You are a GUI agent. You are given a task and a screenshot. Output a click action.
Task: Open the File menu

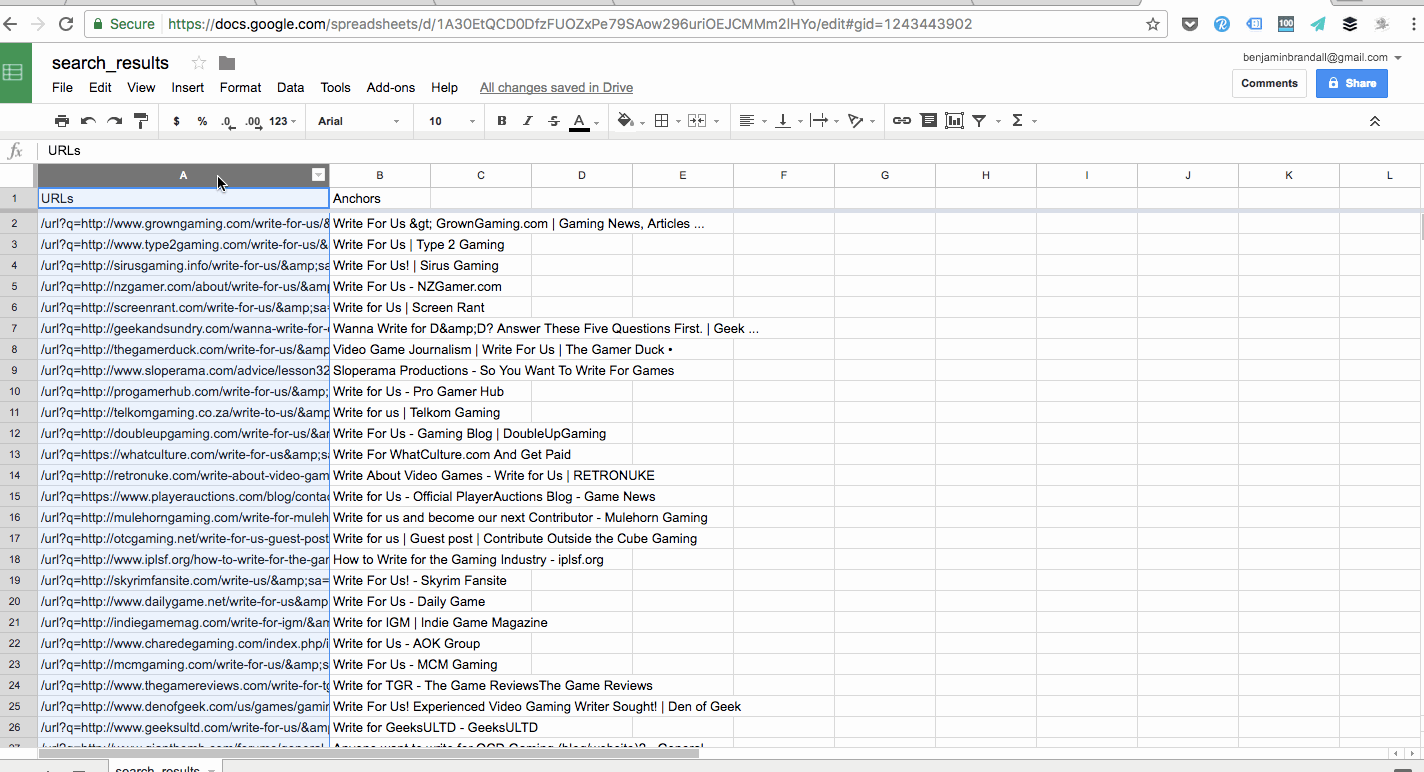coord(62,87)
